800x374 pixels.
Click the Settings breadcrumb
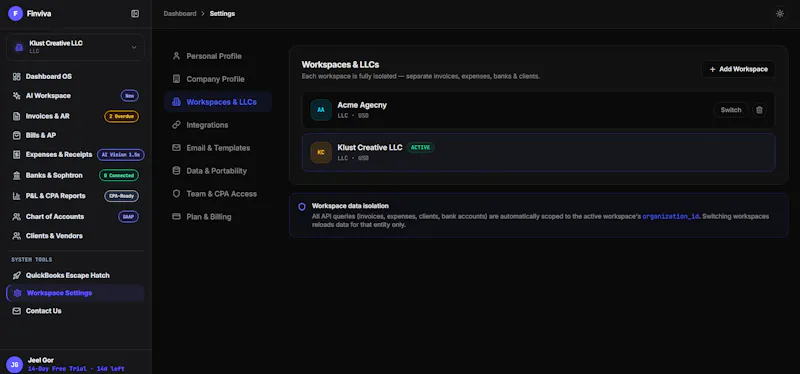coord(222,14)
